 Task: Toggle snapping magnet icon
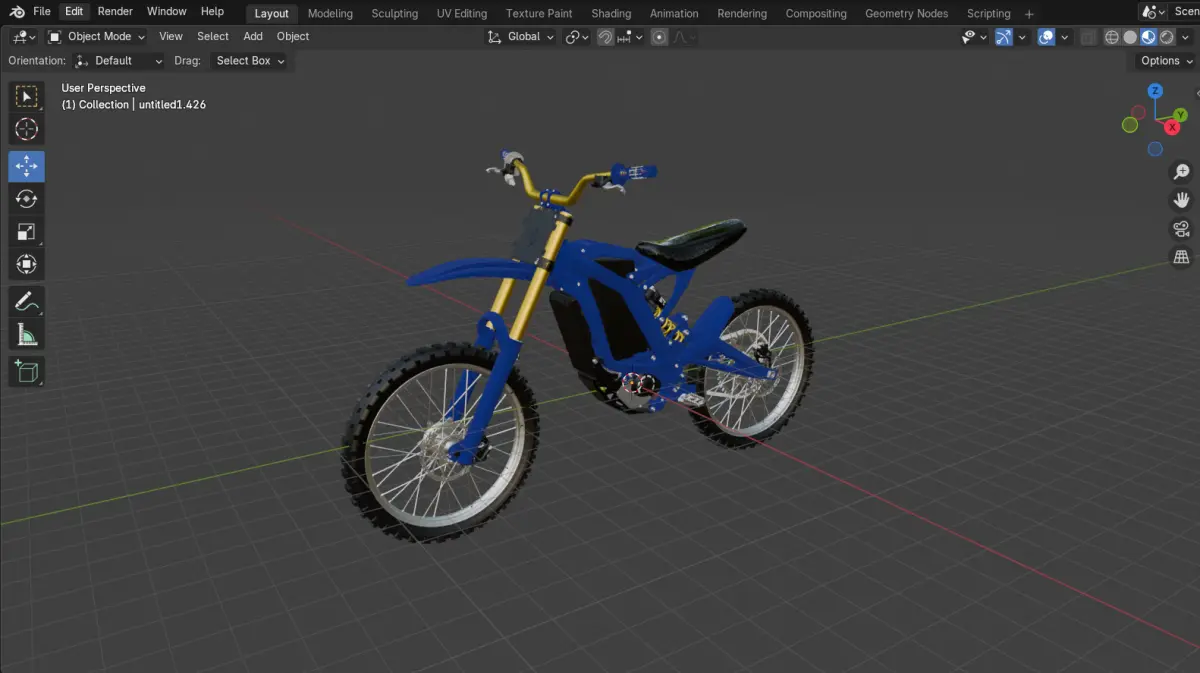tap(605, 37)
